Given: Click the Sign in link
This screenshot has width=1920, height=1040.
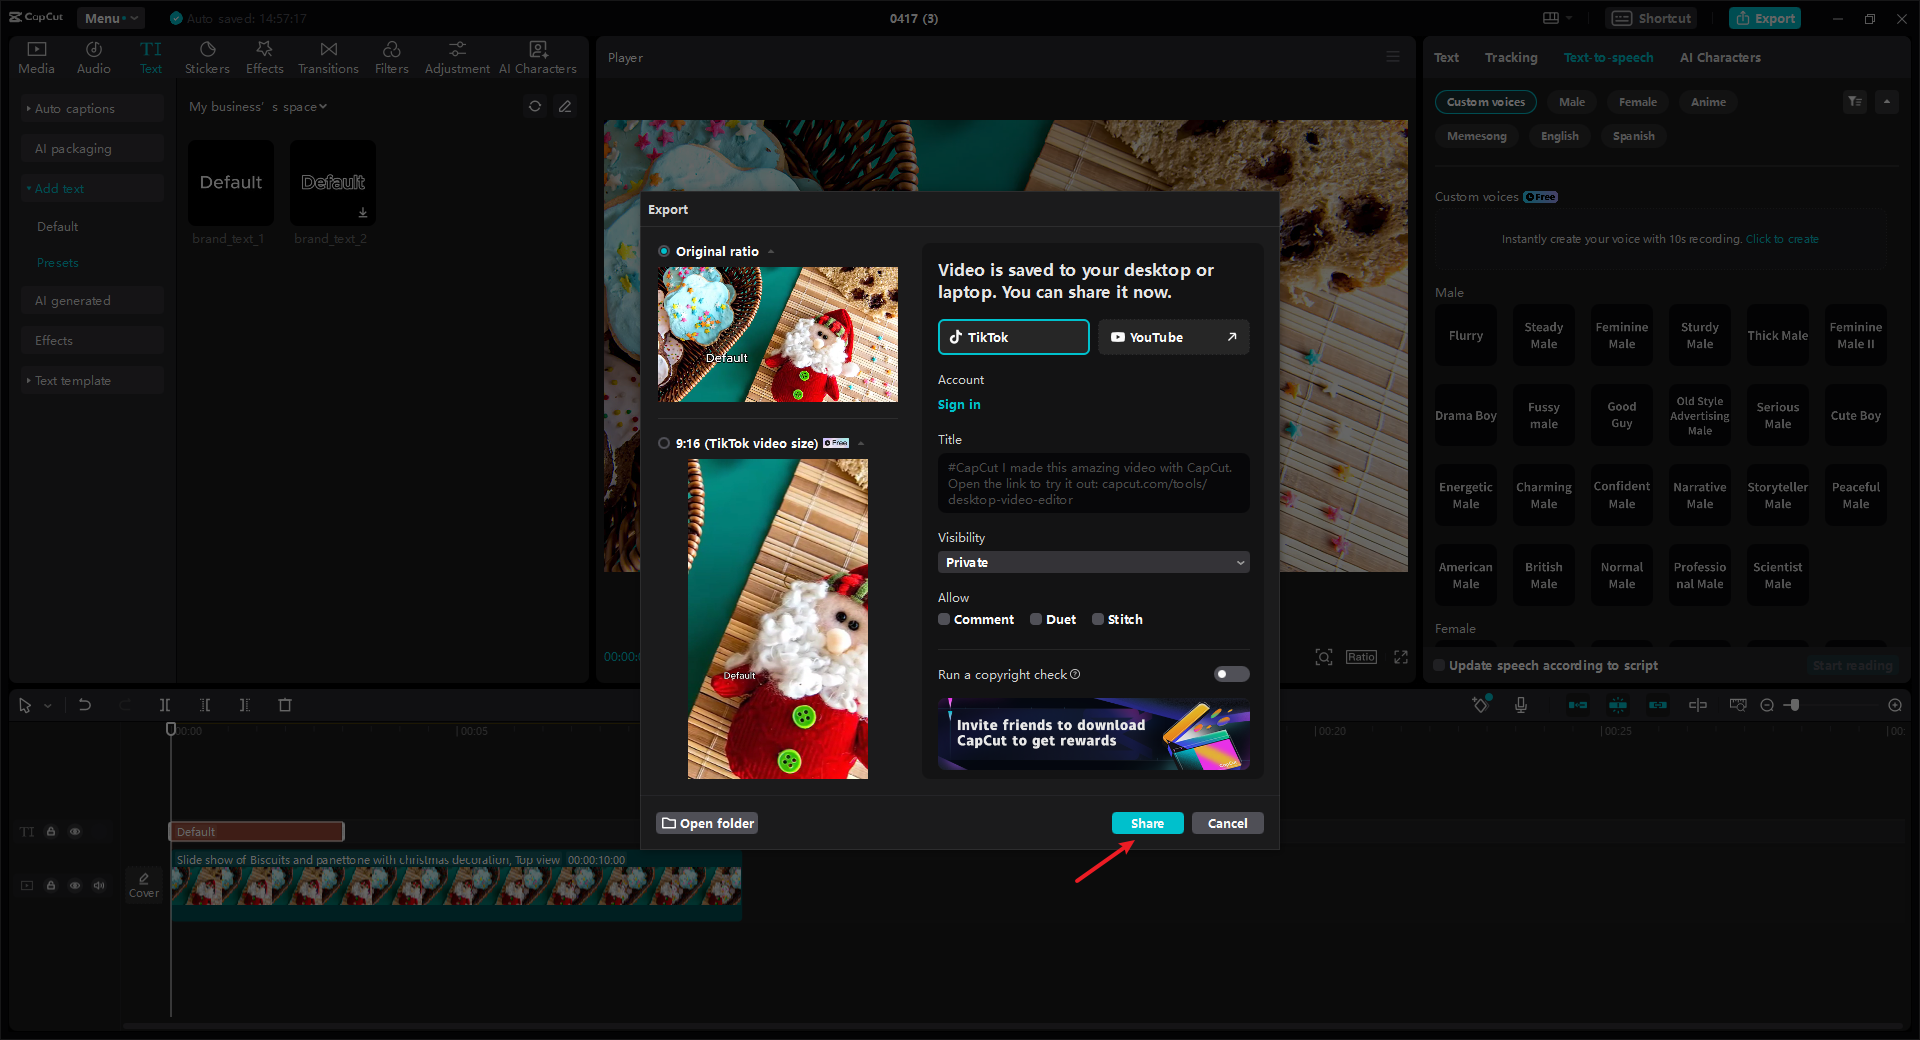Looking at the screenshot, I should [959, 404].
